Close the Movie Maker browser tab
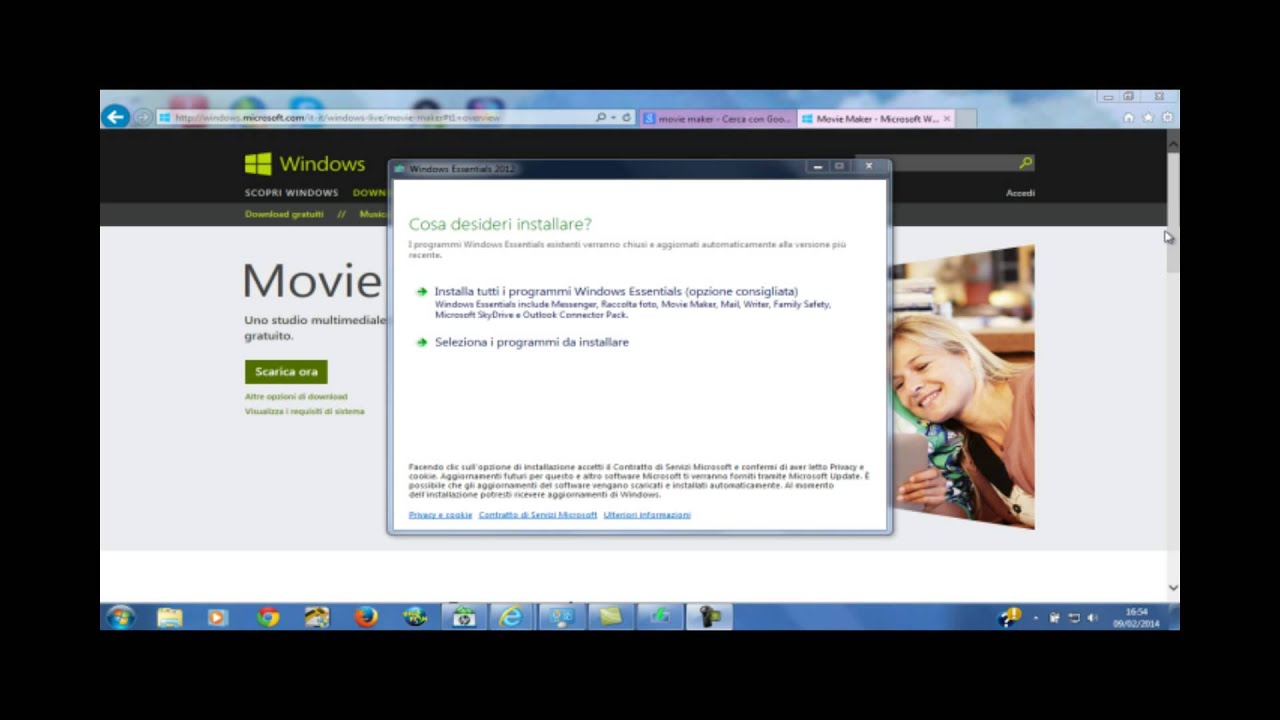Screen dimensions: 1280x720 pyautogui.click(x=947, y=118)
